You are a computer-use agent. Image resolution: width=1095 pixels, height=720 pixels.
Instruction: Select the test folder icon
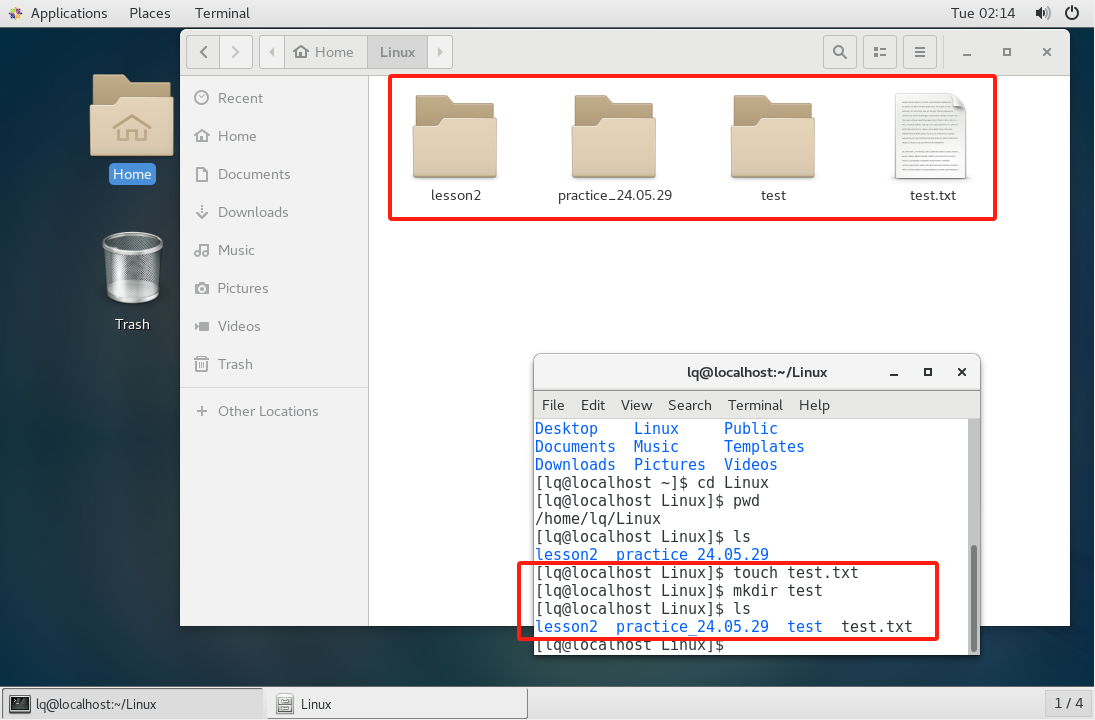tap(773, 136)
